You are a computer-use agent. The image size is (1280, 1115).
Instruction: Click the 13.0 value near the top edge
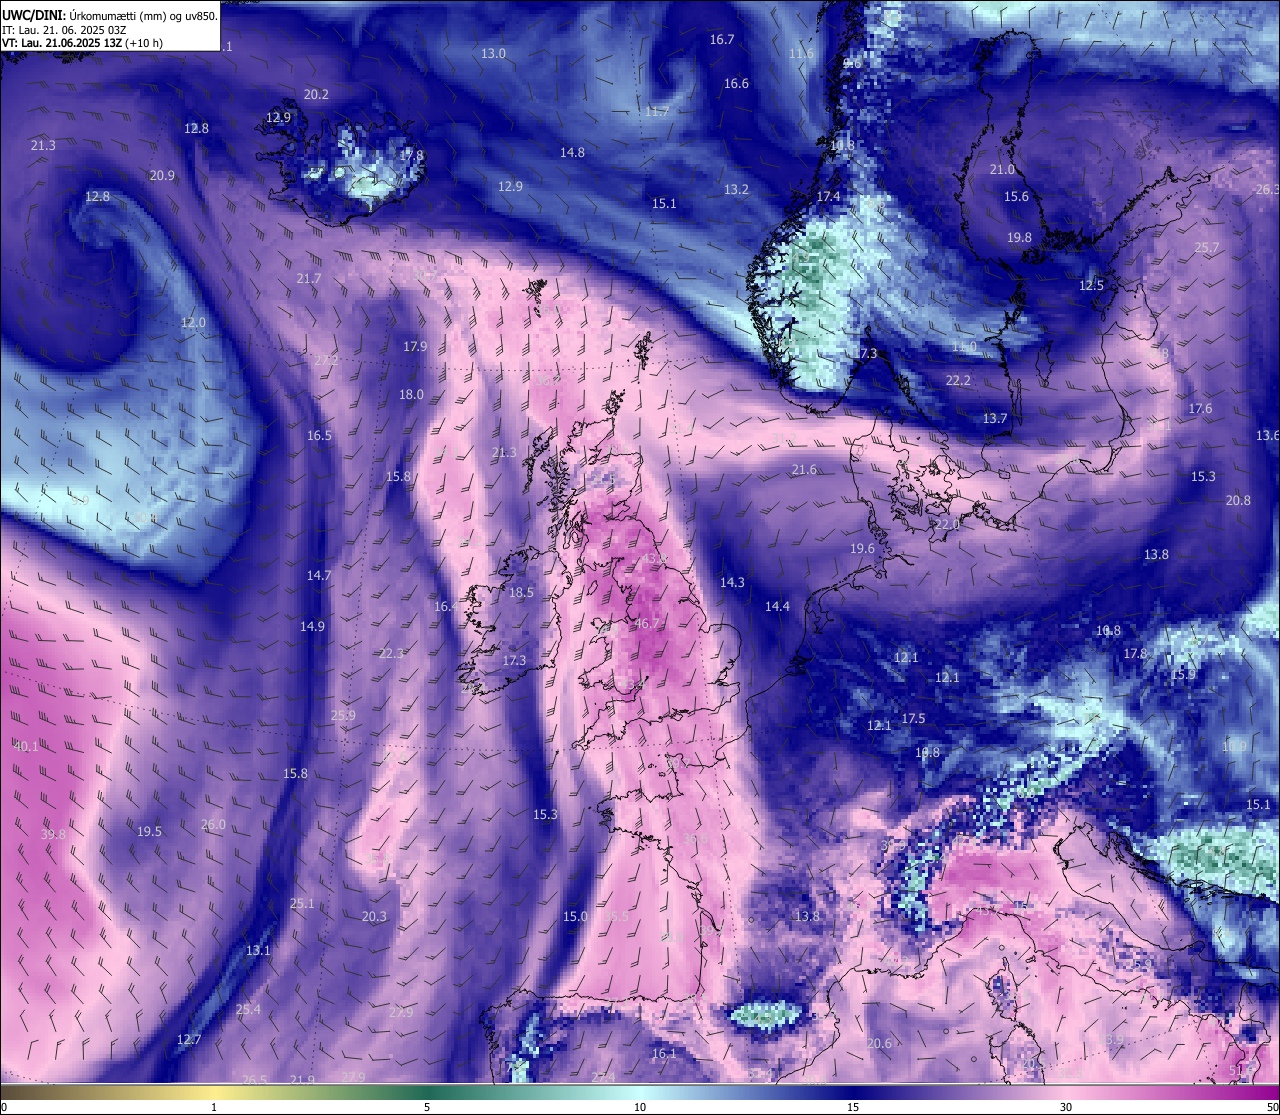pos(493,53)
